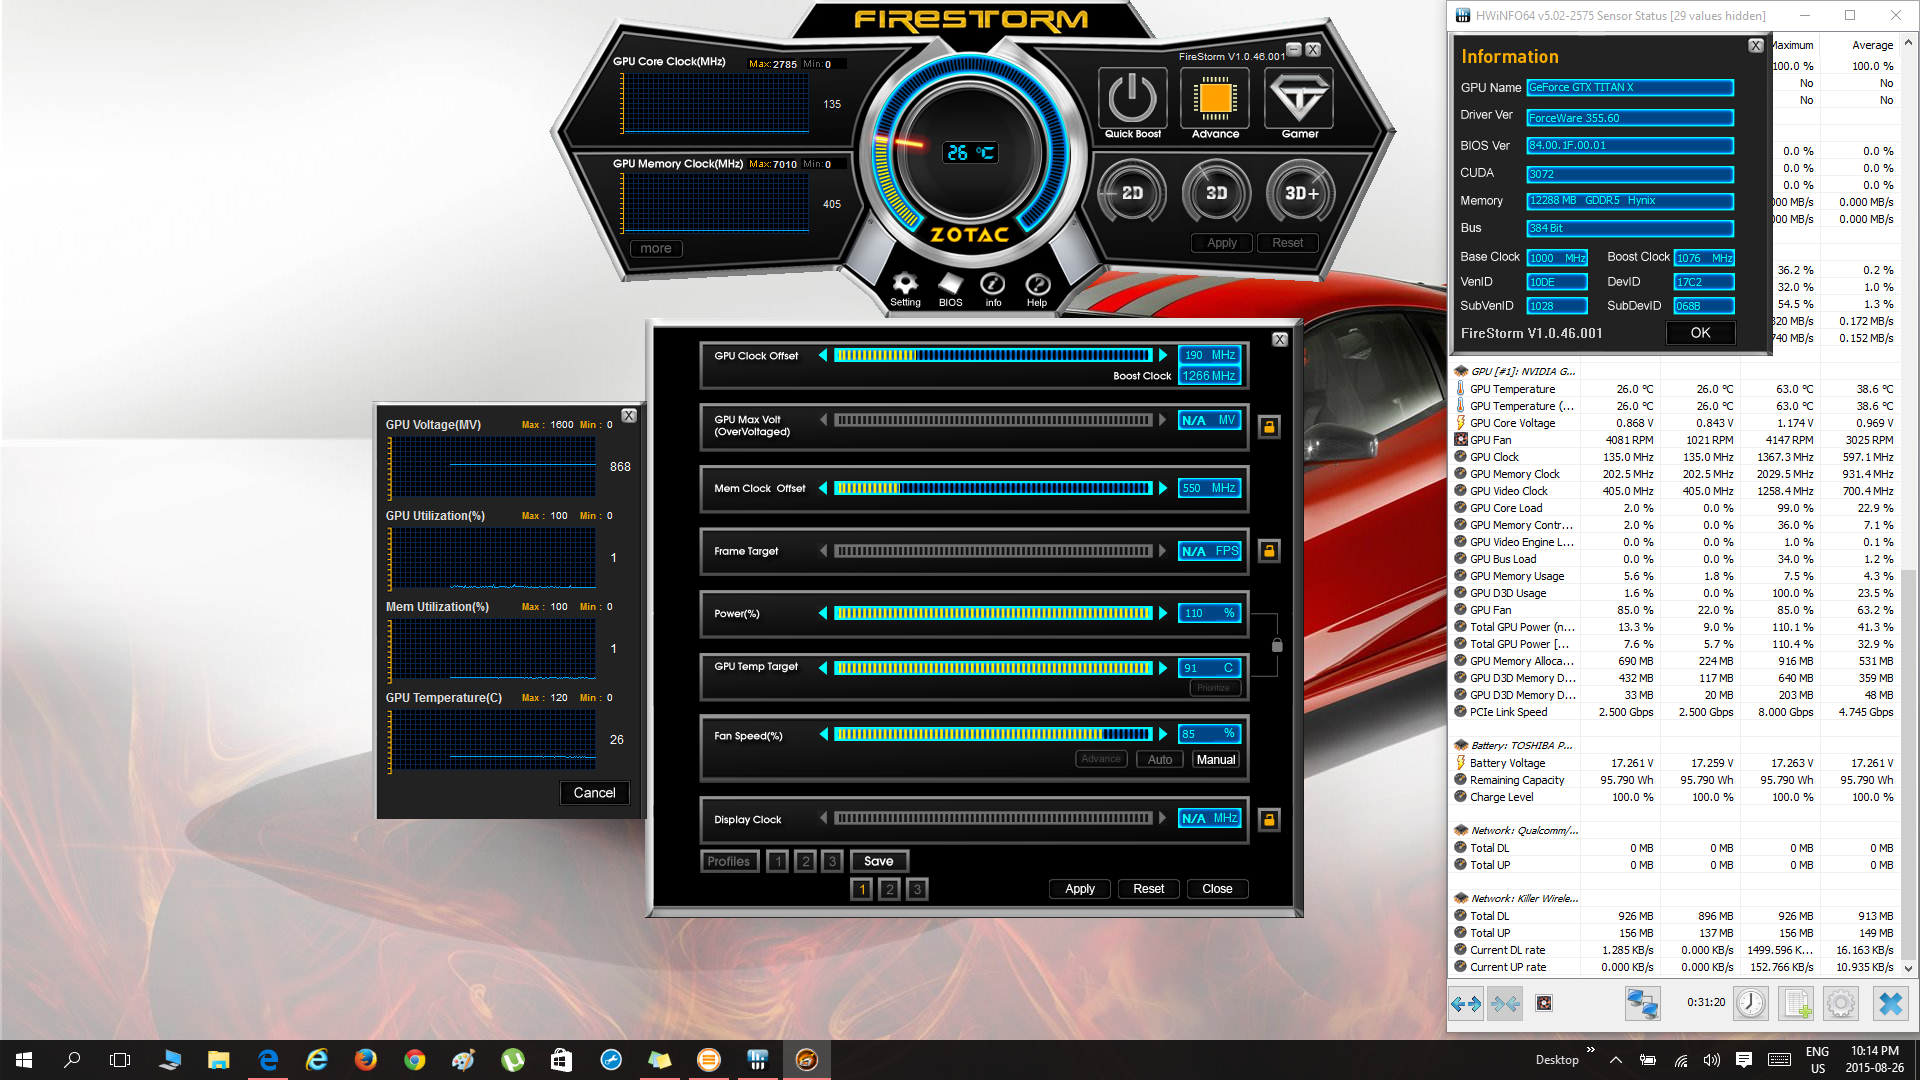Click the GPU Clock Offset 190 MHz field
This screenshot has height=1080, width=1920.
tap(1209, 355)
